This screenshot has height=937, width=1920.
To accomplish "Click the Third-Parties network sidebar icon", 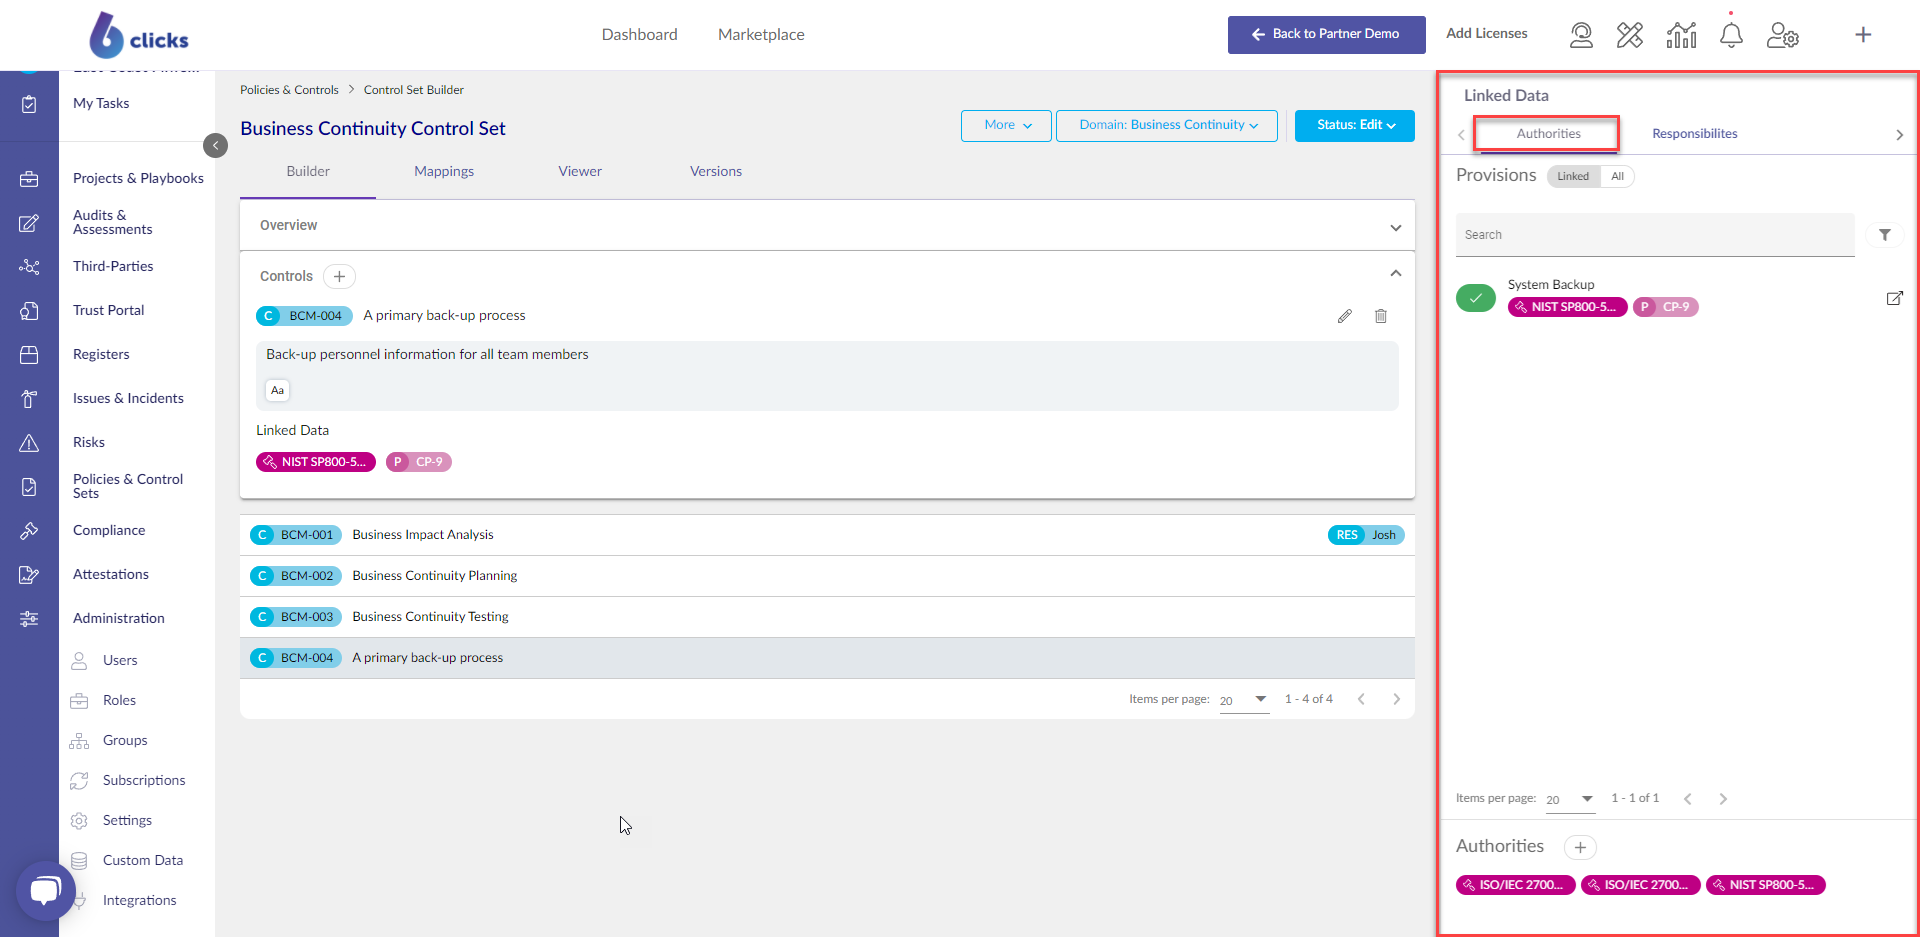I will pyautogui.click(x=29, y=267).
